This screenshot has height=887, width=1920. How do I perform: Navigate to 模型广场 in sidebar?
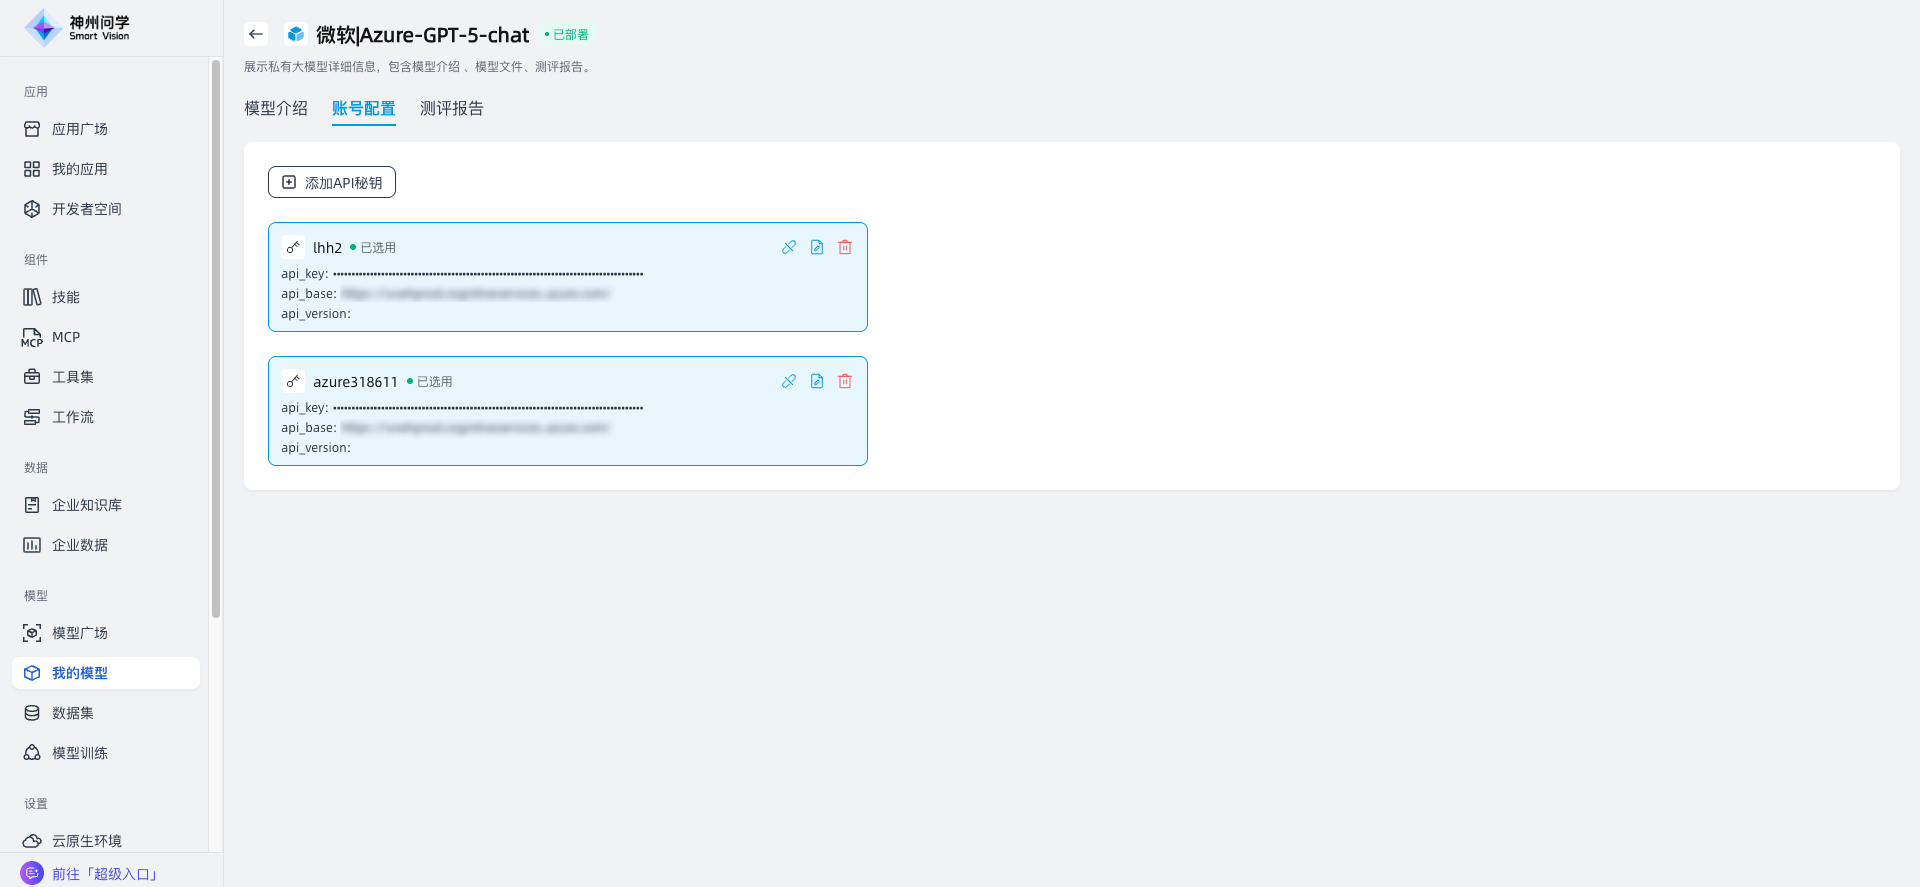click(x=80, y=633)
